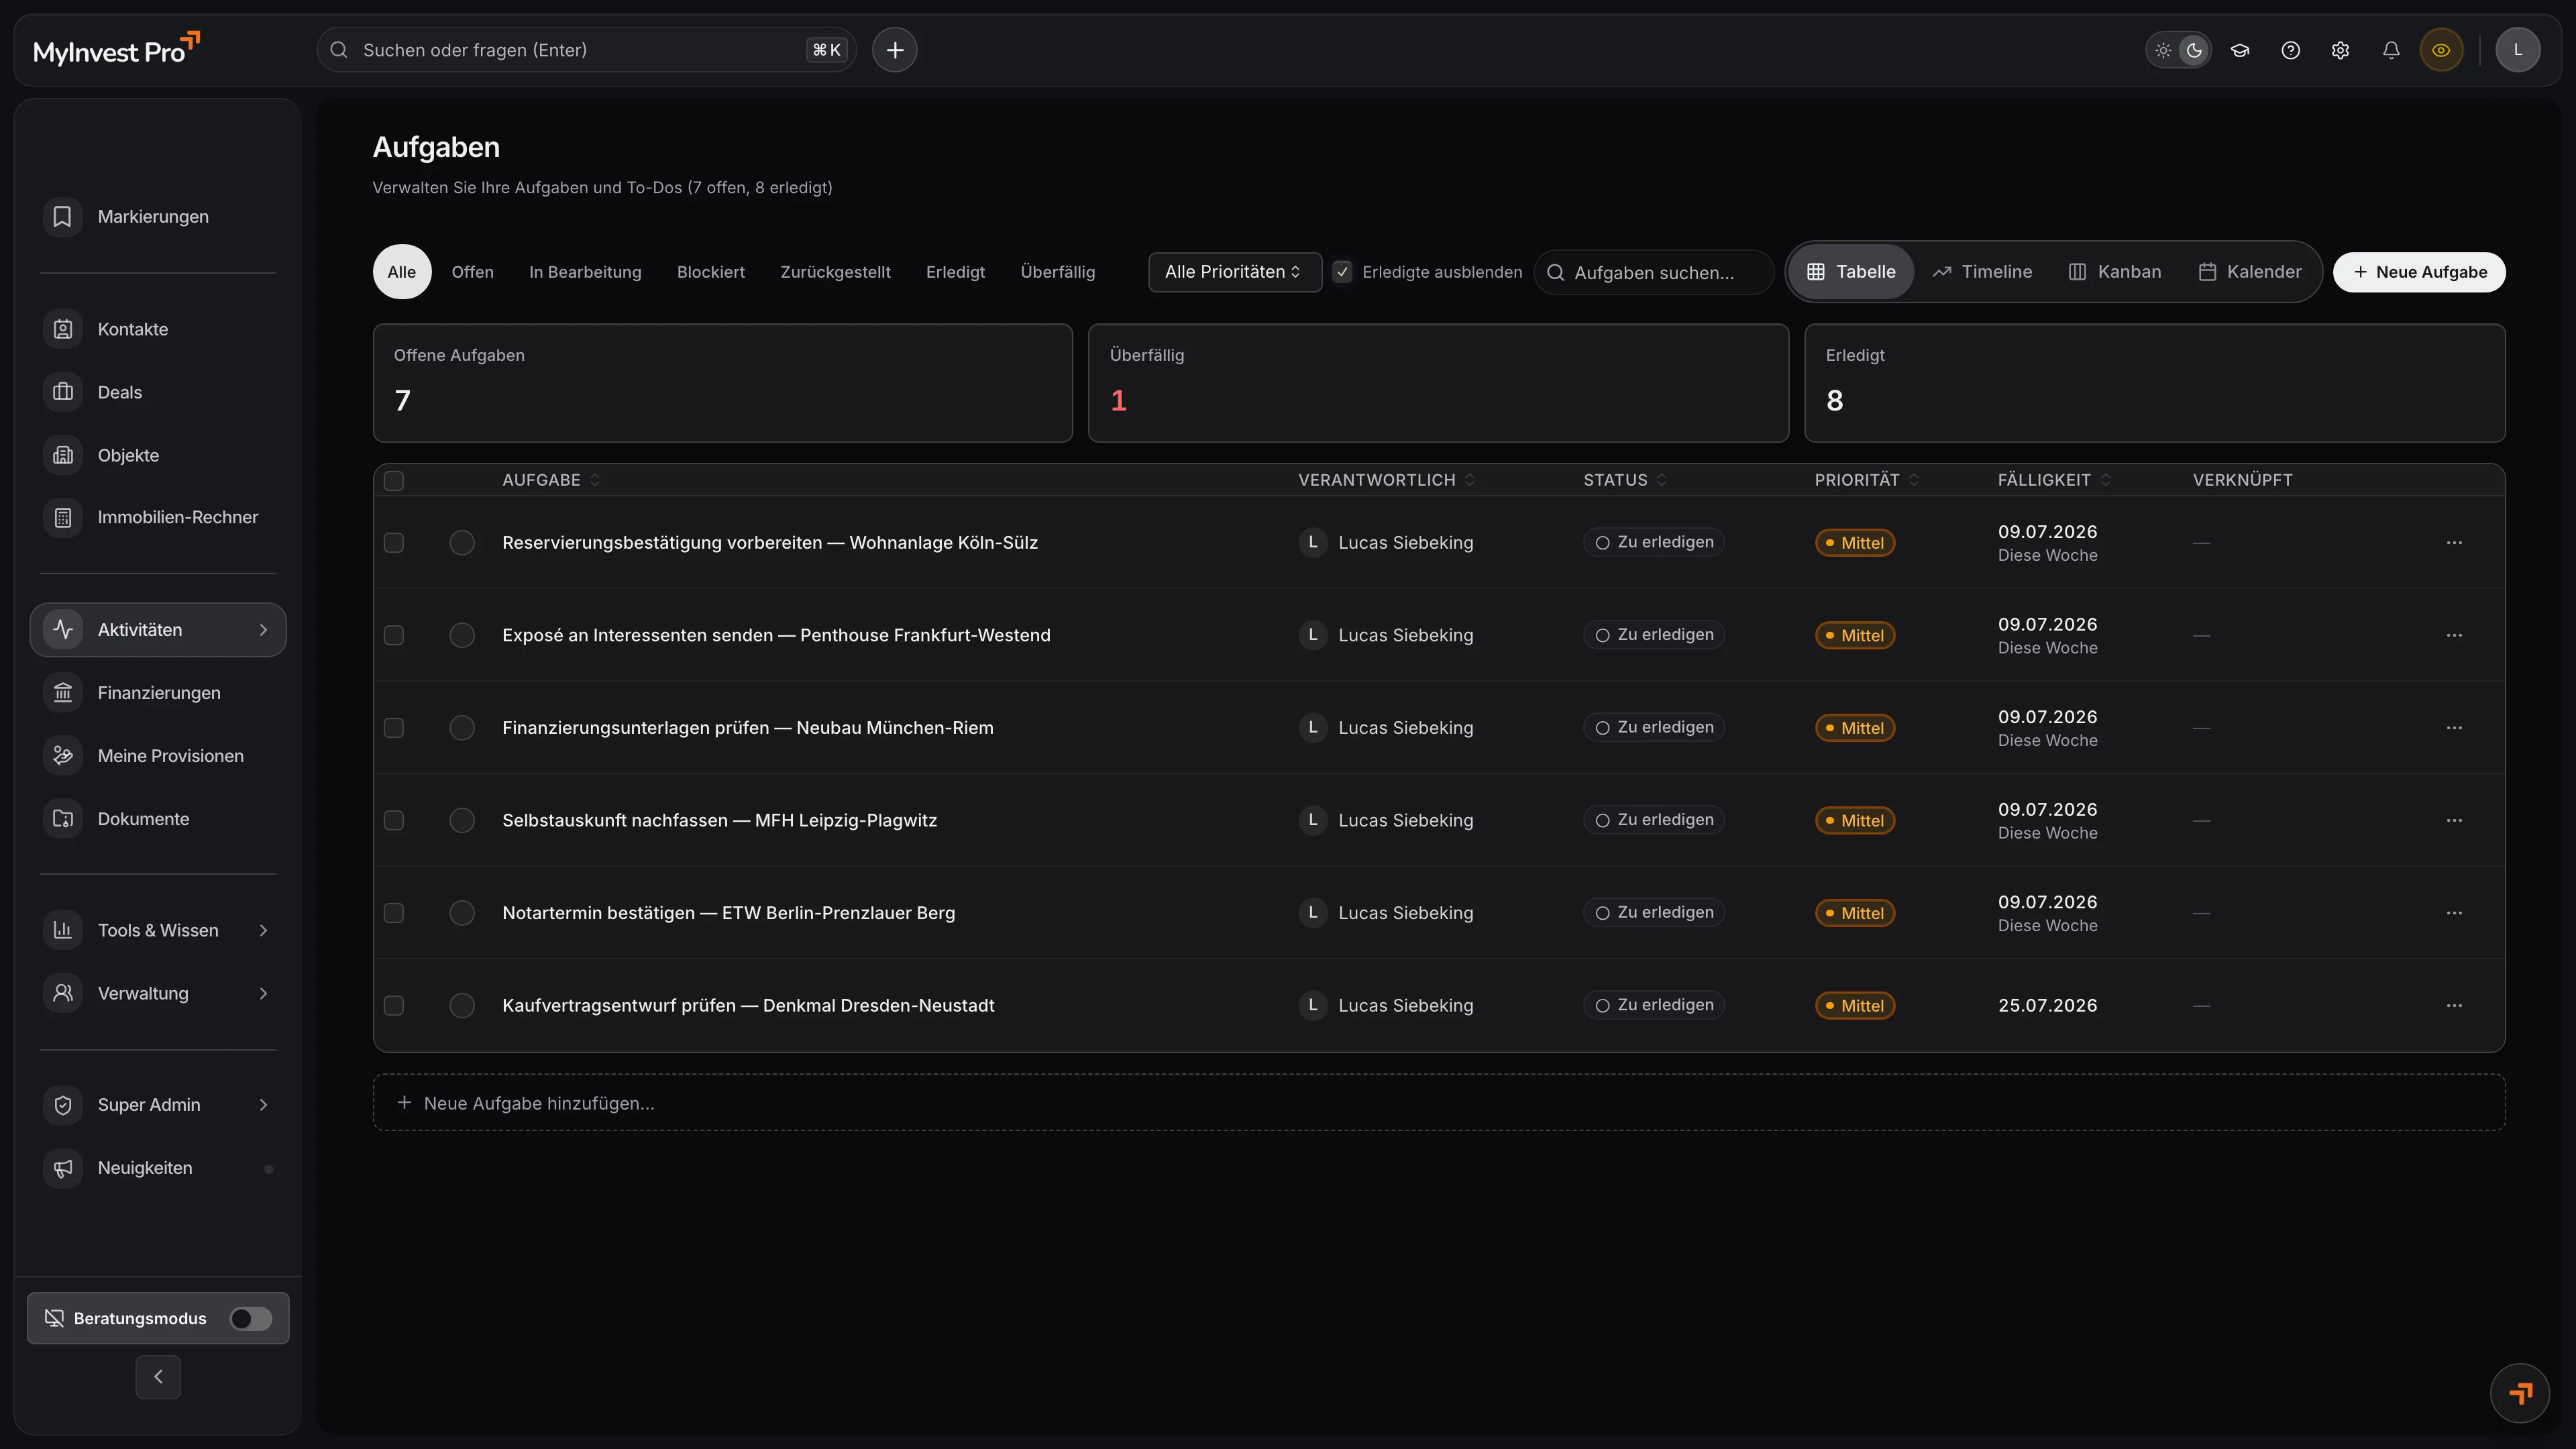Open user avatar L menu

(2518, 50)
